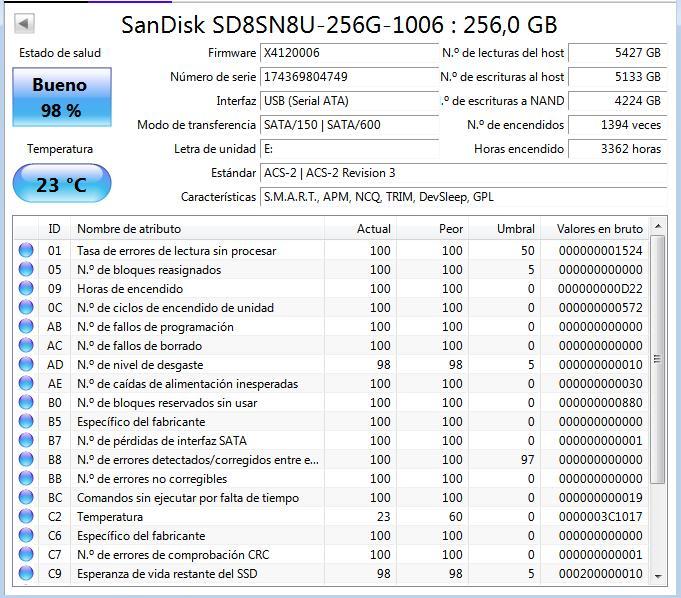This screenshot has width=681, height=598.
Task: Sort by Umbral column header
Action: pyautogui.click(x=505, y=228)
